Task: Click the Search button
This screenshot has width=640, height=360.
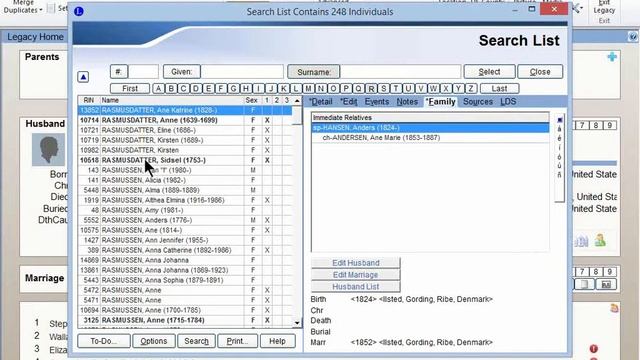Action: click(196, 341)
